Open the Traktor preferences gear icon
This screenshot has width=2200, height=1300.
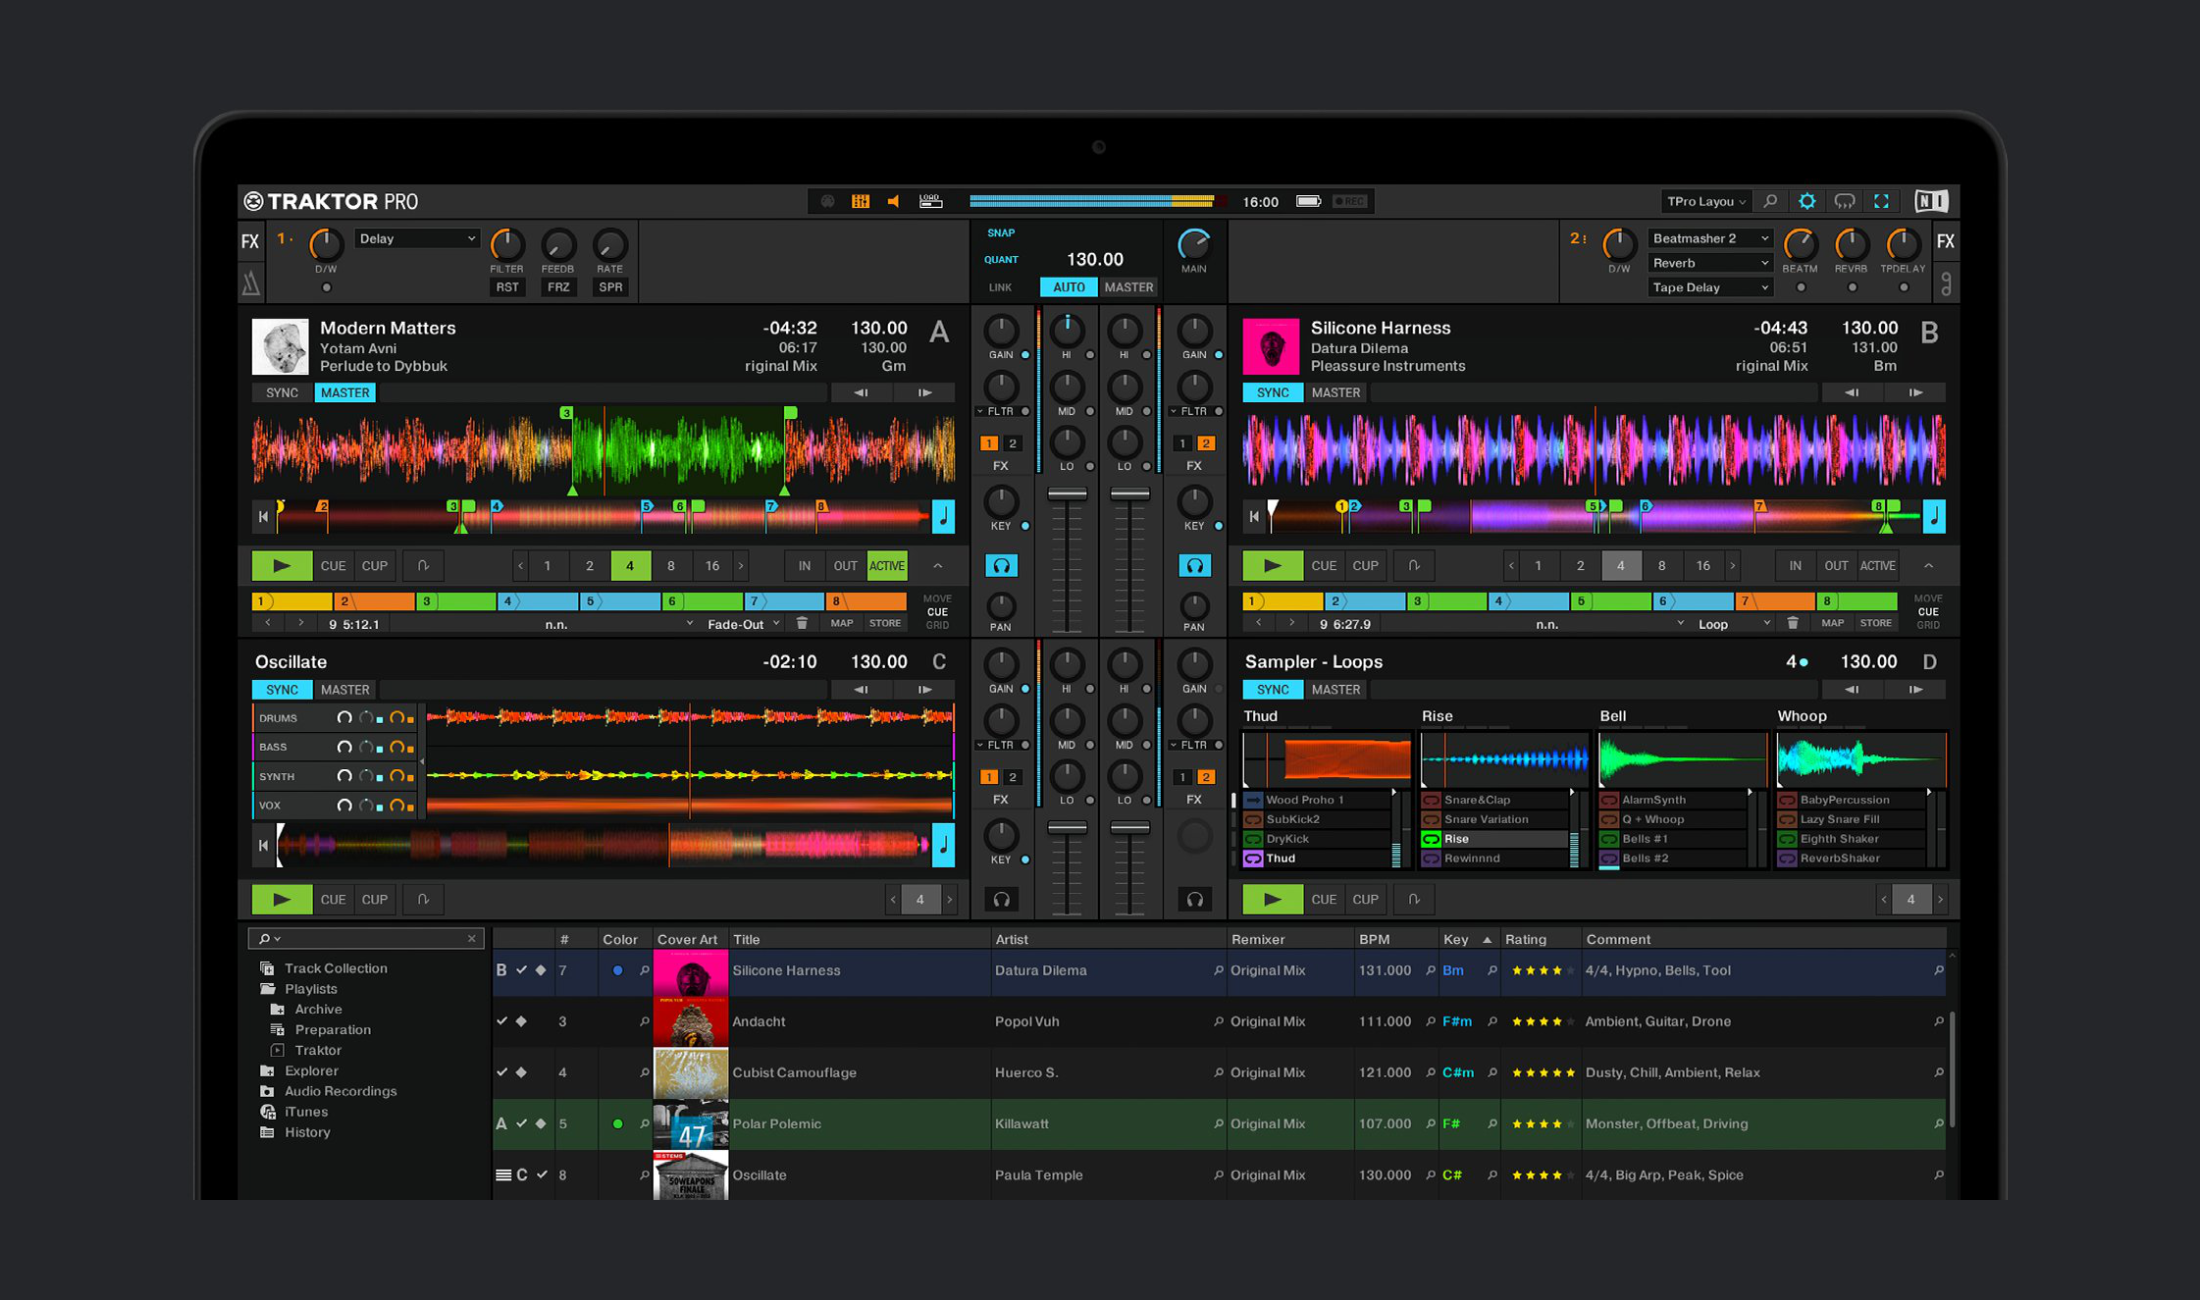[x=1808, y=201]
